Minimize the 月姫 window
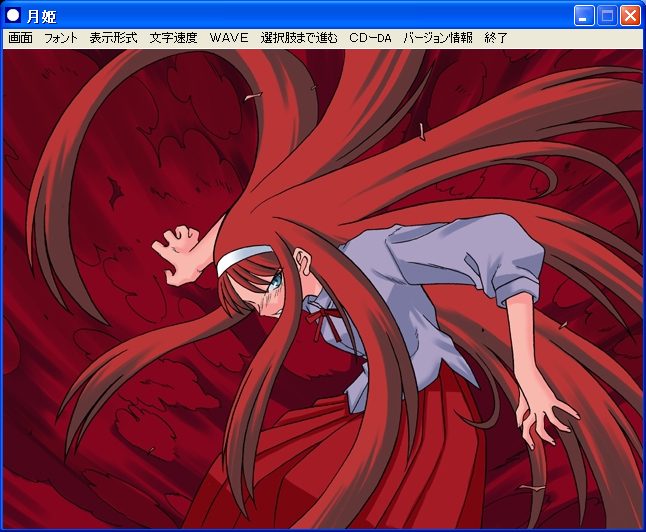The image size is (646, 532). click(x=583, y=16)
